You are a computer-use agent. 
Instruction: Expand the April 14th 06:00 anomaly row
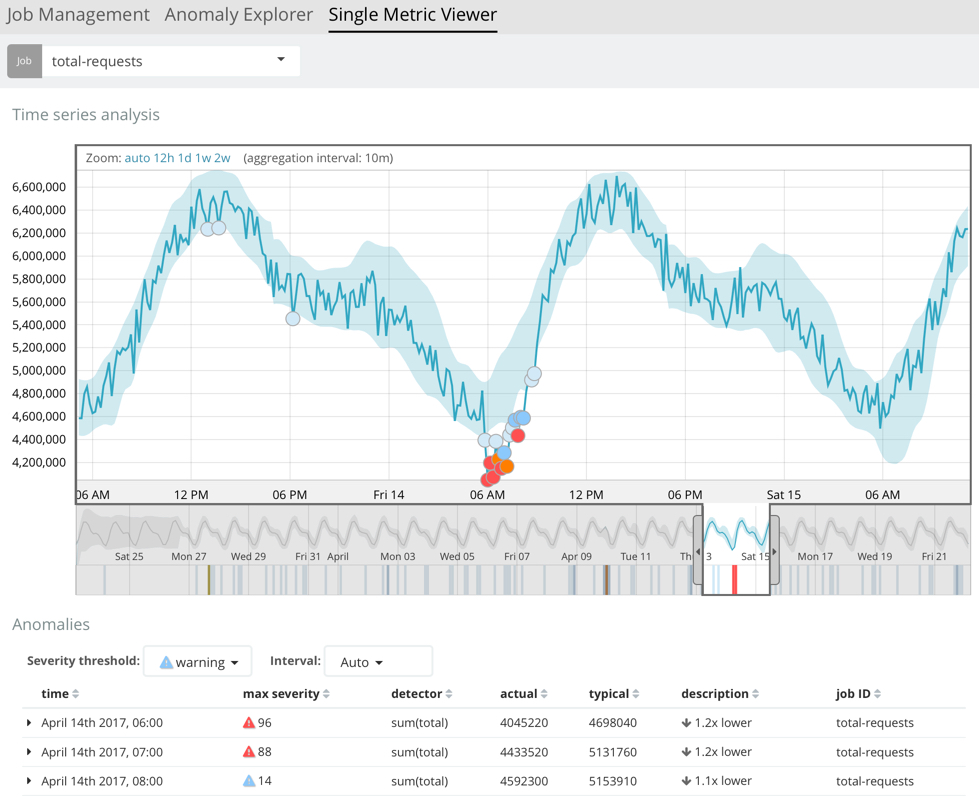click(x=29, y=722)
